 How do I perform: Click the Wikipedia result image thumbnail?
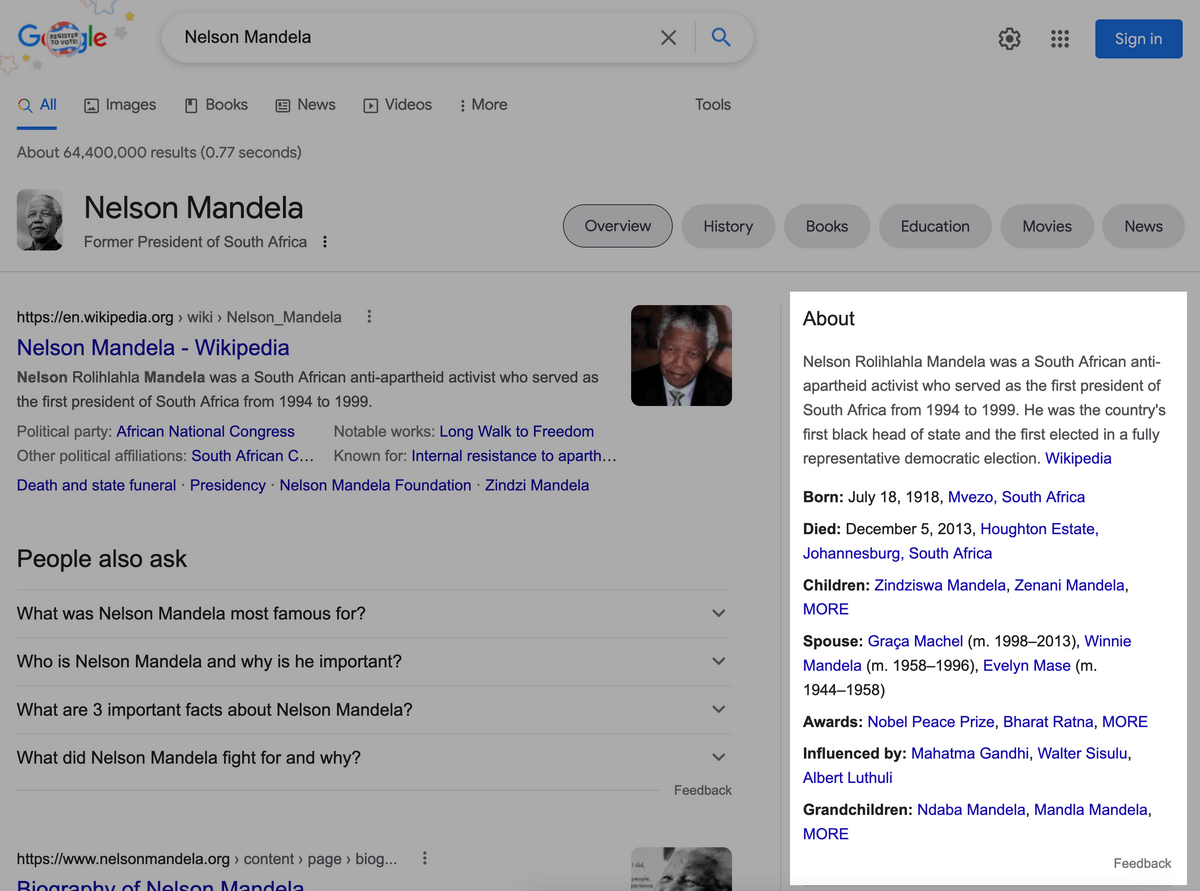(x=681, y=355)
